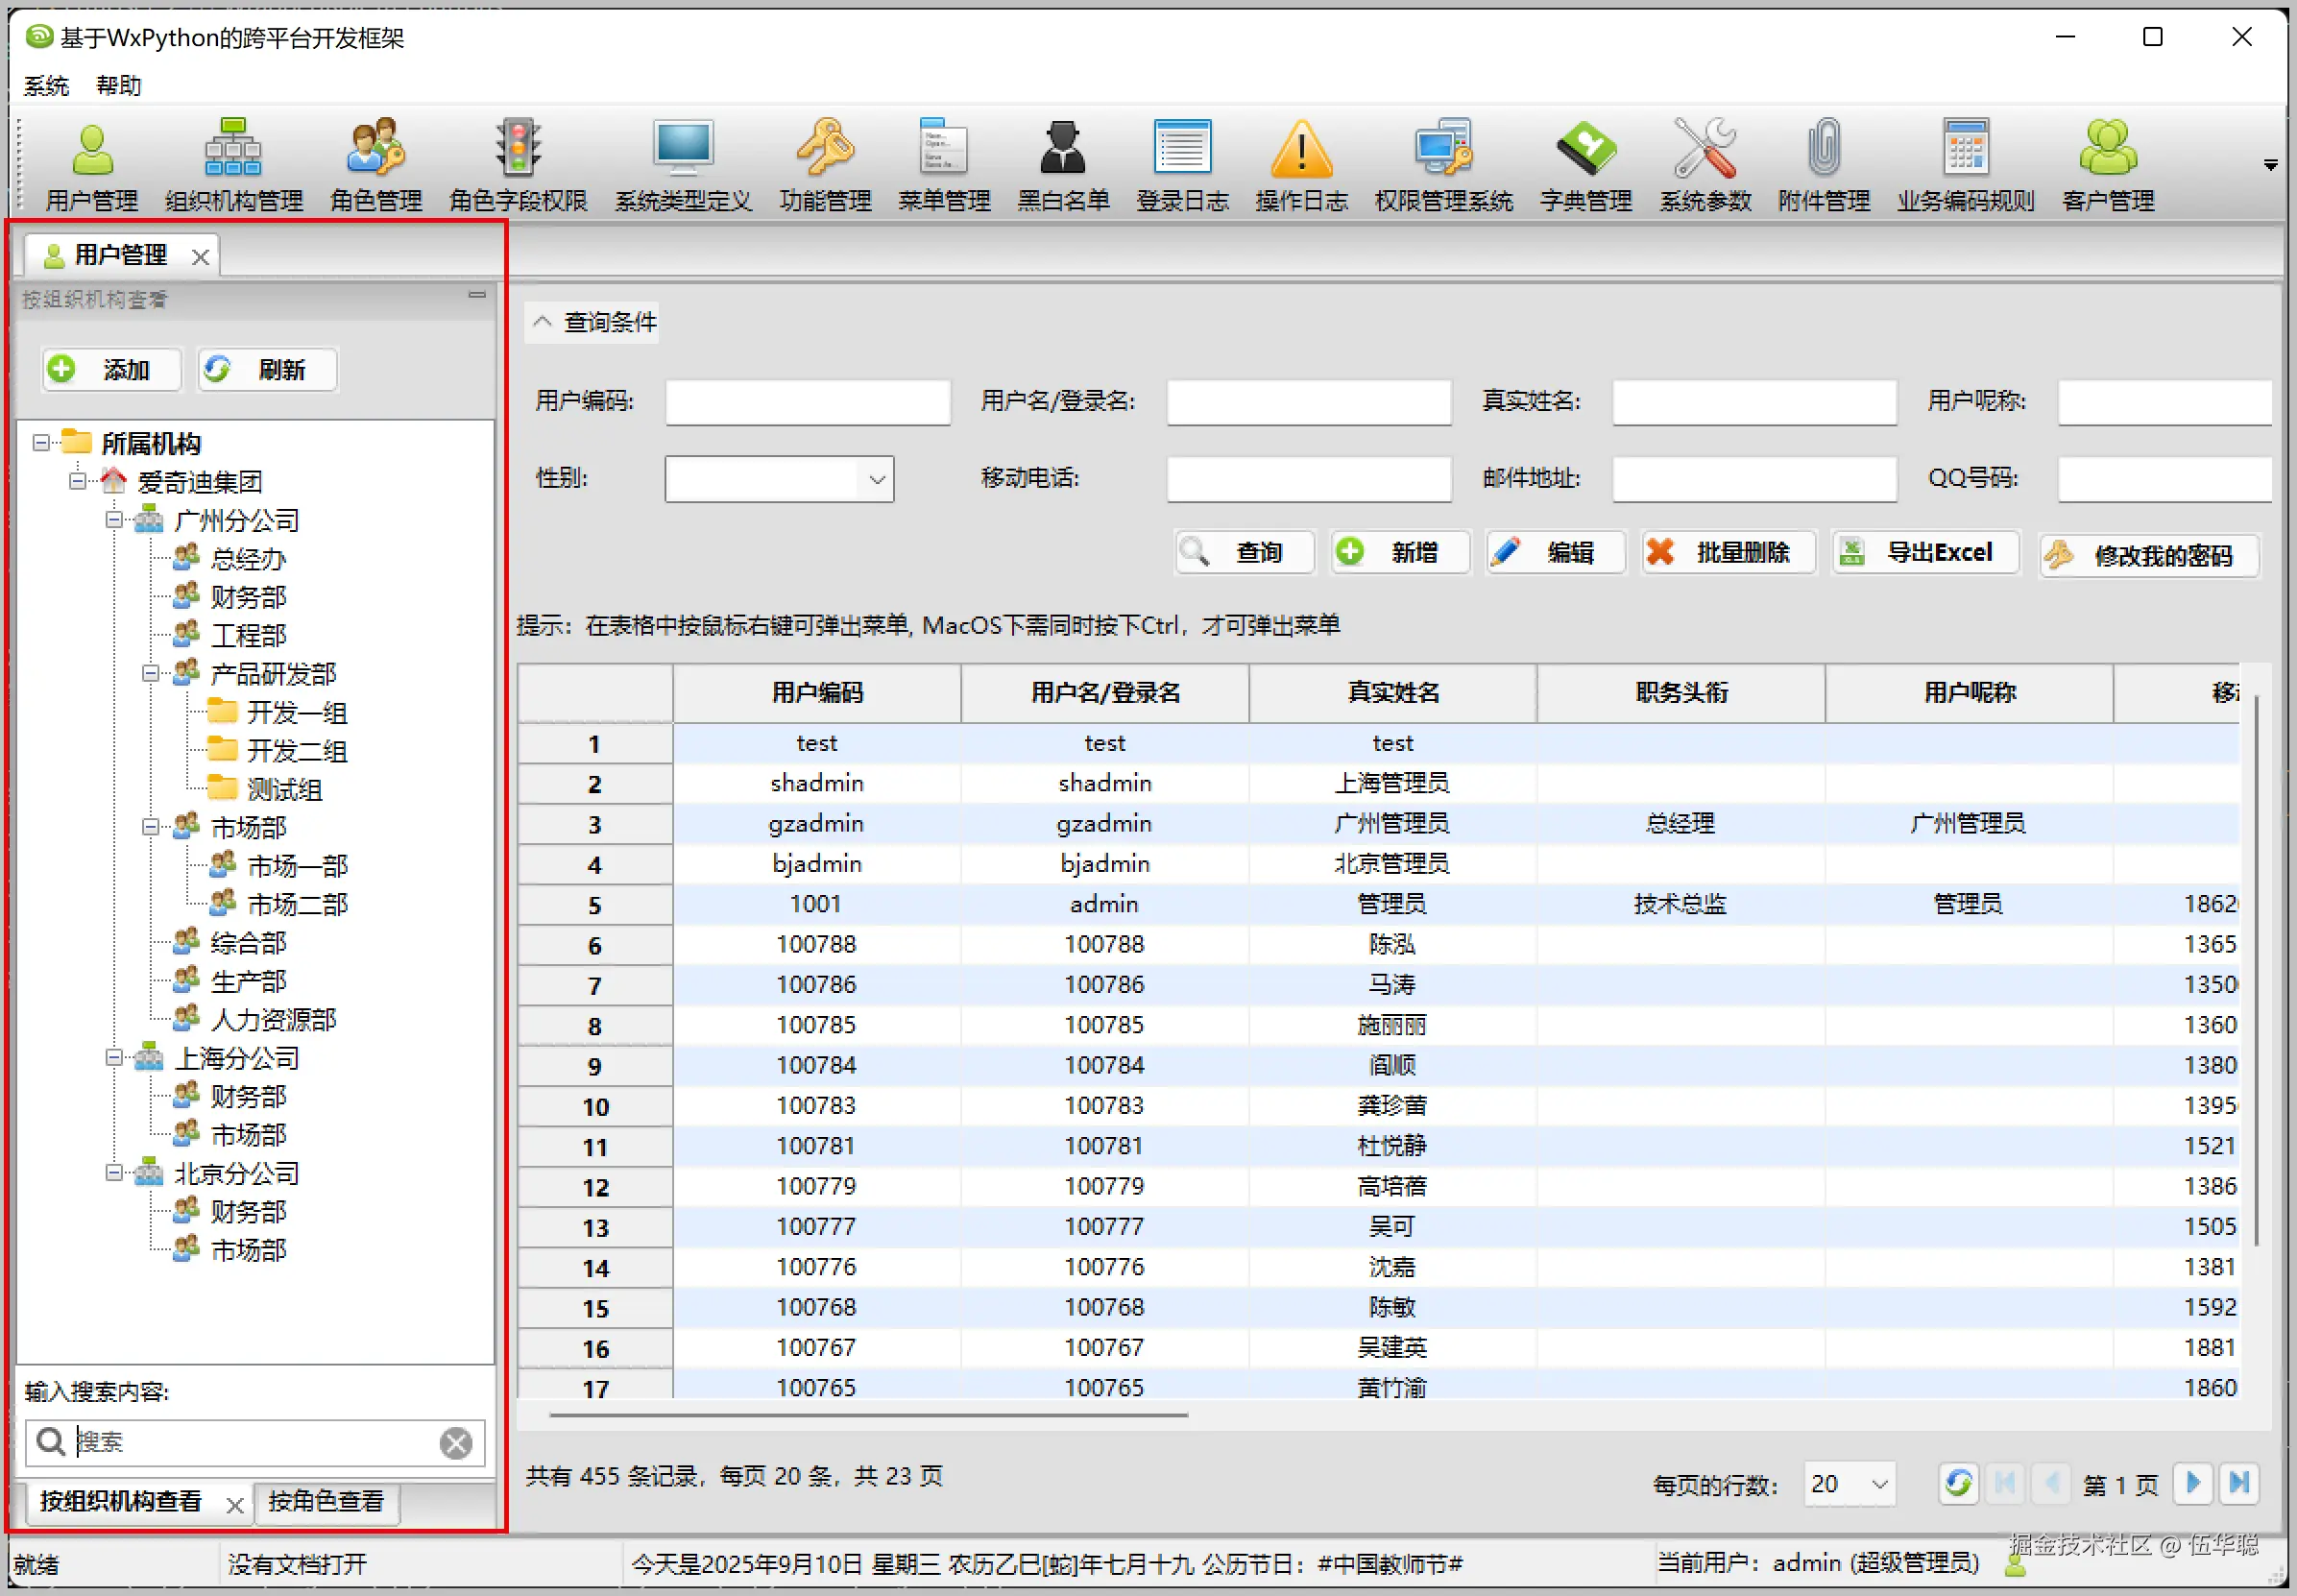Open the 性别 dropdown
Viewport: 2297px width, 1596px height.
(x=876, y=480)
